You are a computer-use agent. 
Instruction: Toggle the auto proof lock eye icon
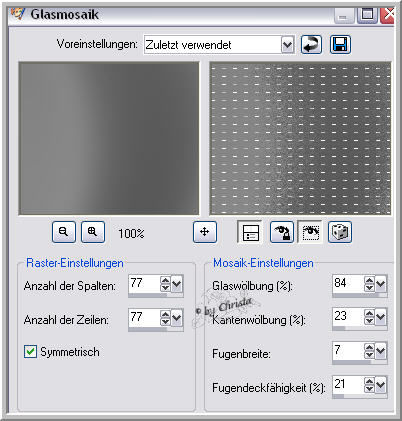pos(282,232)
